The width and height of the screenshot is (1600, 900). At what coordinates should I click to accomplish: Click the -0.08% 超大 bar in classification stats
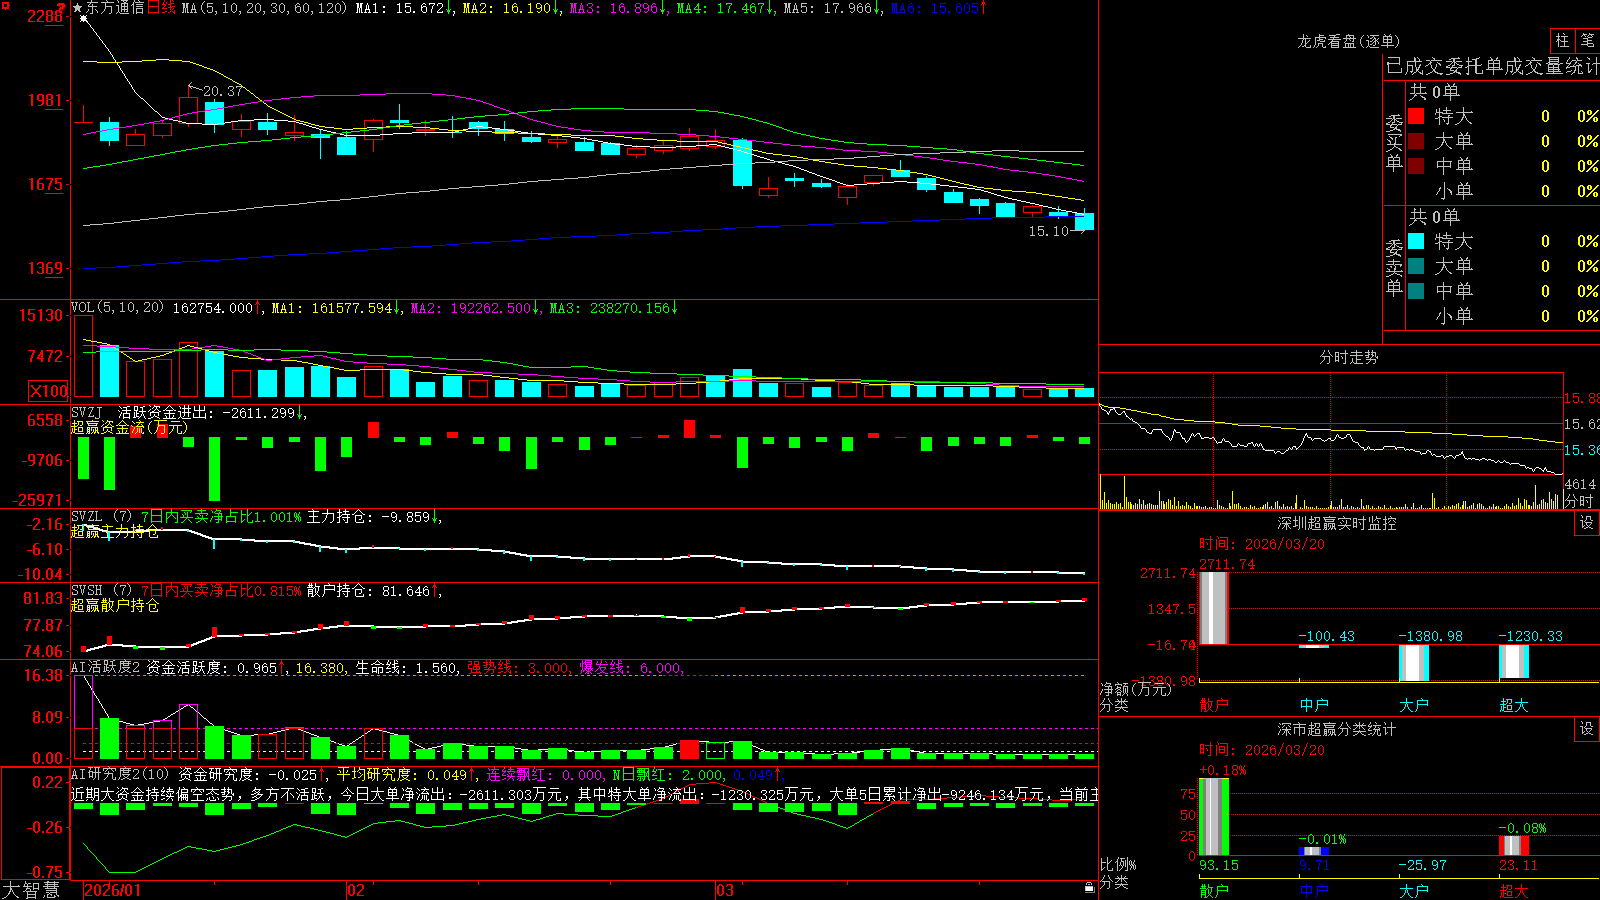(1514, 846)
